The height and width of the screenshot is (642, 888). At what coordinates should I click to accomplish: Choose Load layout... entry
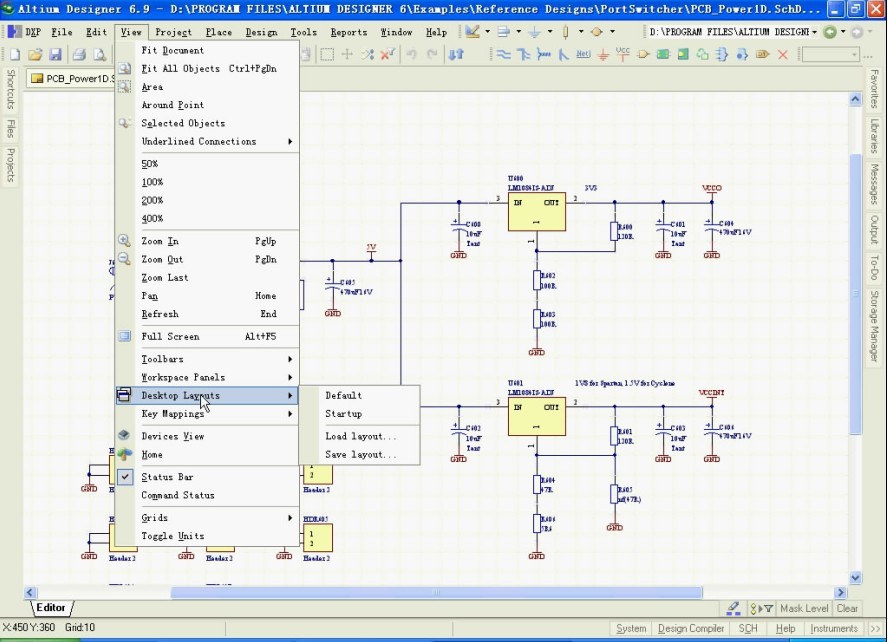(x=360, y=436)
